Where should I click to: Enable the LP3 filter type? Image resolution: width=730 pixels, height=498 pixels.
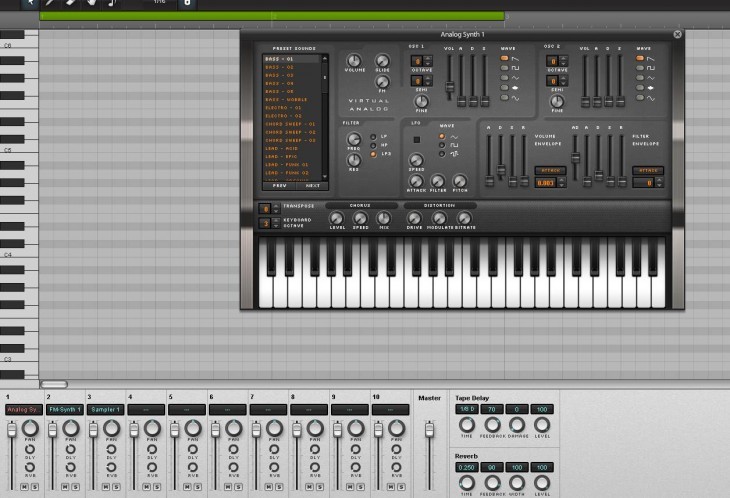point(373,154)
